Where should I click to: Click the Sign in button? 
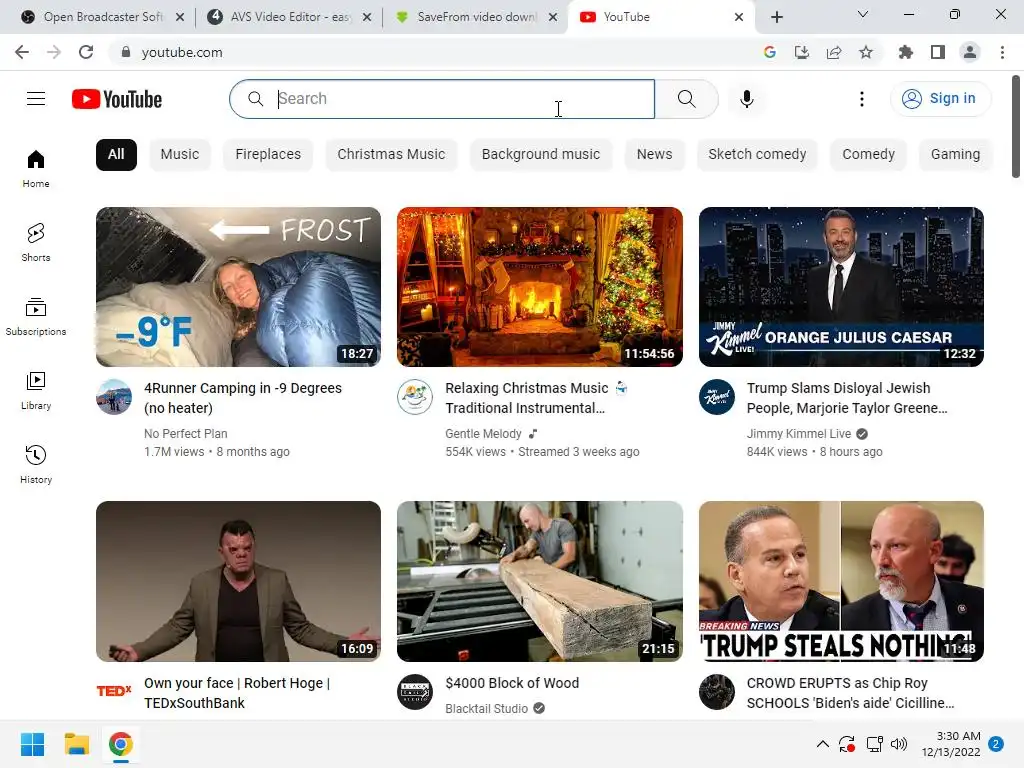[940, 99]
